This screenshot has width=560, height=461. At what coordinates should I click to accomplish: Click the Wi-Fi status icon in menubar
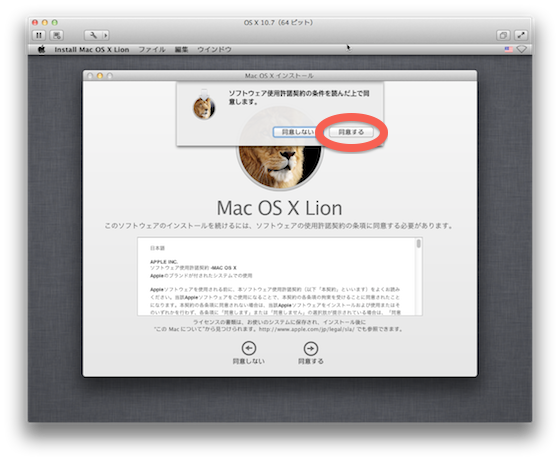(521, 49)
